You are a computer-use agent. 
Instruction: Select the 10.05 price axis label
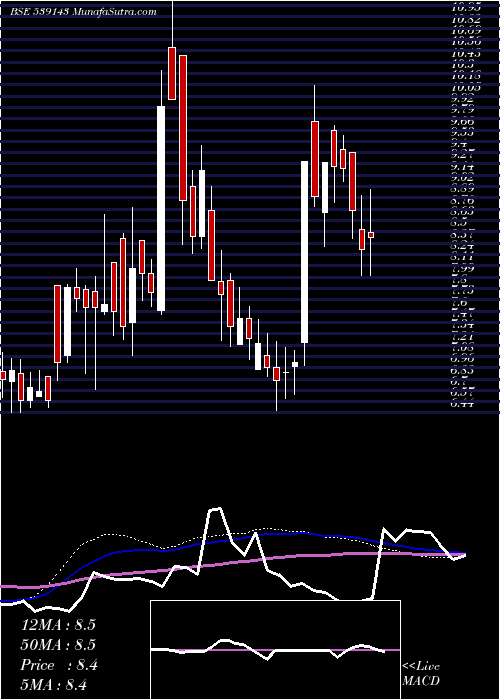(466, 88)
